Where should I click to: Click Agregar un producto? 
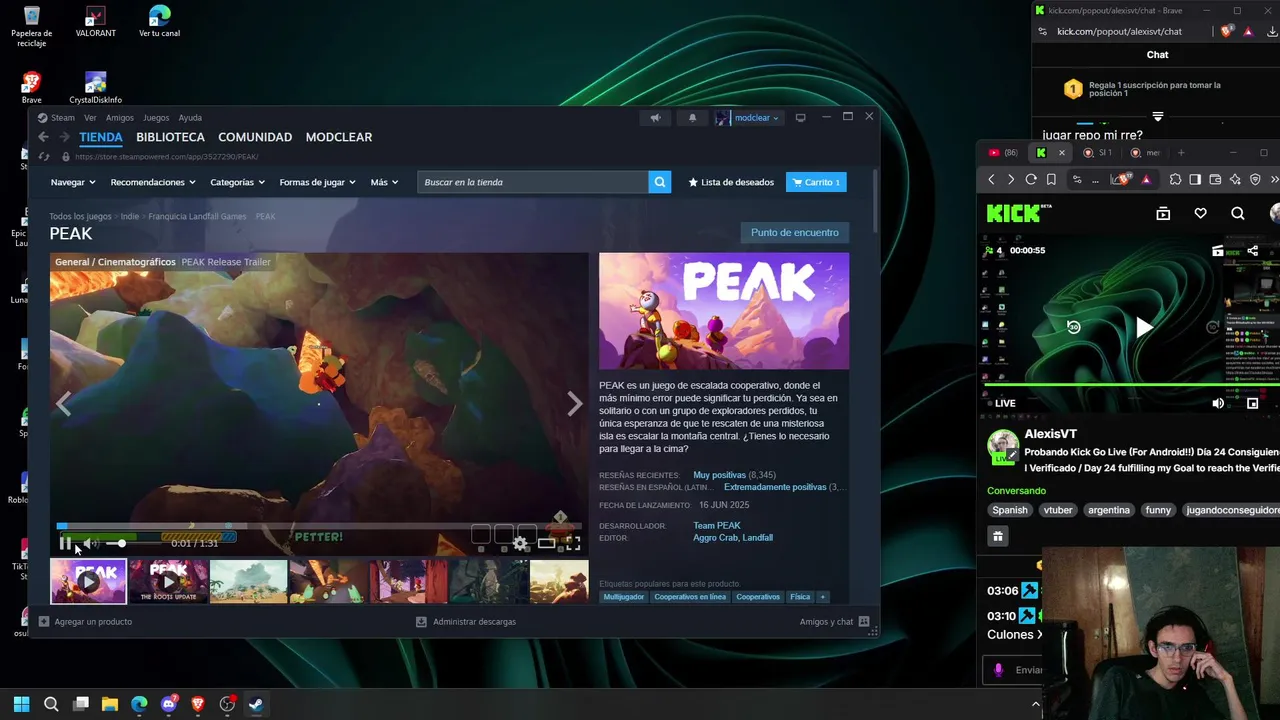tap(85, 622)
